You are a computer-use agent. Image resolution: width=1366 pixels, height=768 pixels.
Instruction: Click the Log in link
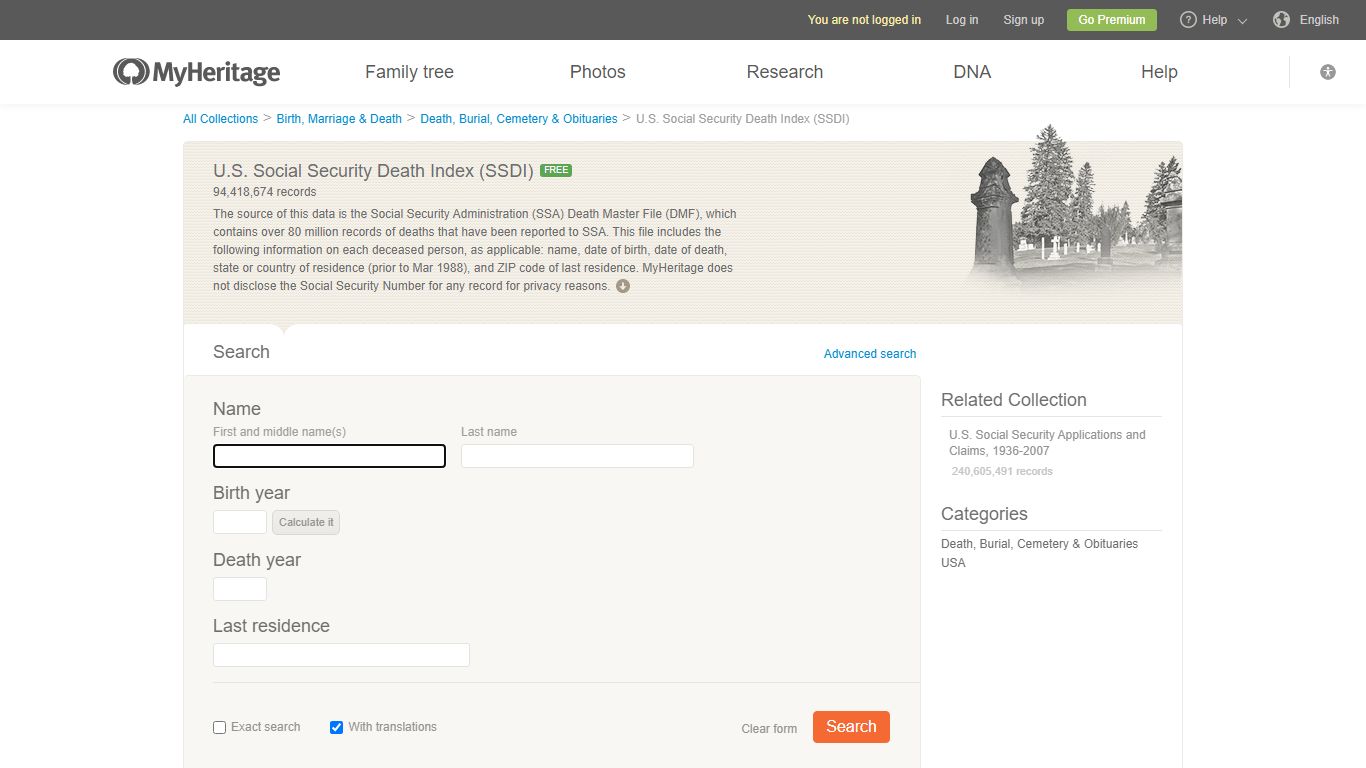click(x=962, y=20)
